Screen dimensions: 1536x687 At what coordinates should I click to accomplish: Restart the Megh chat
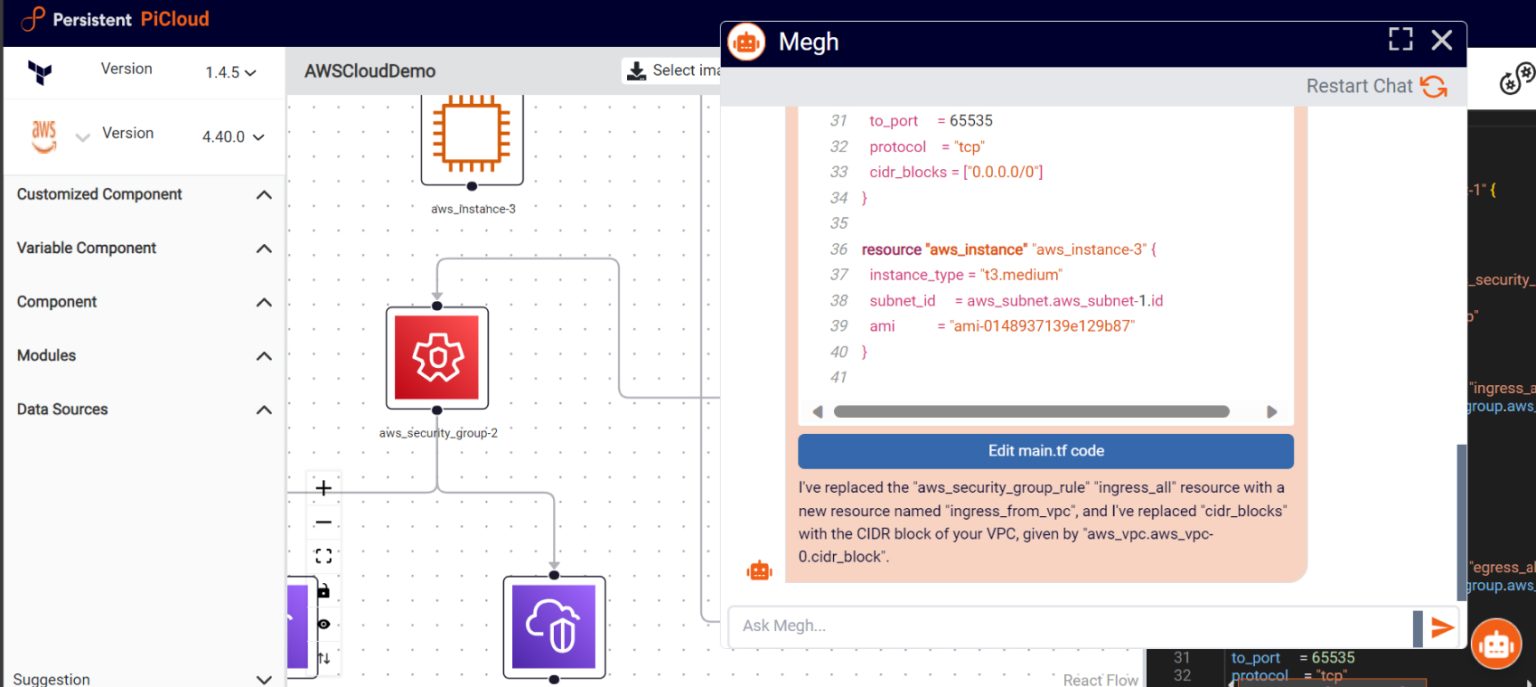point(1376,86)
